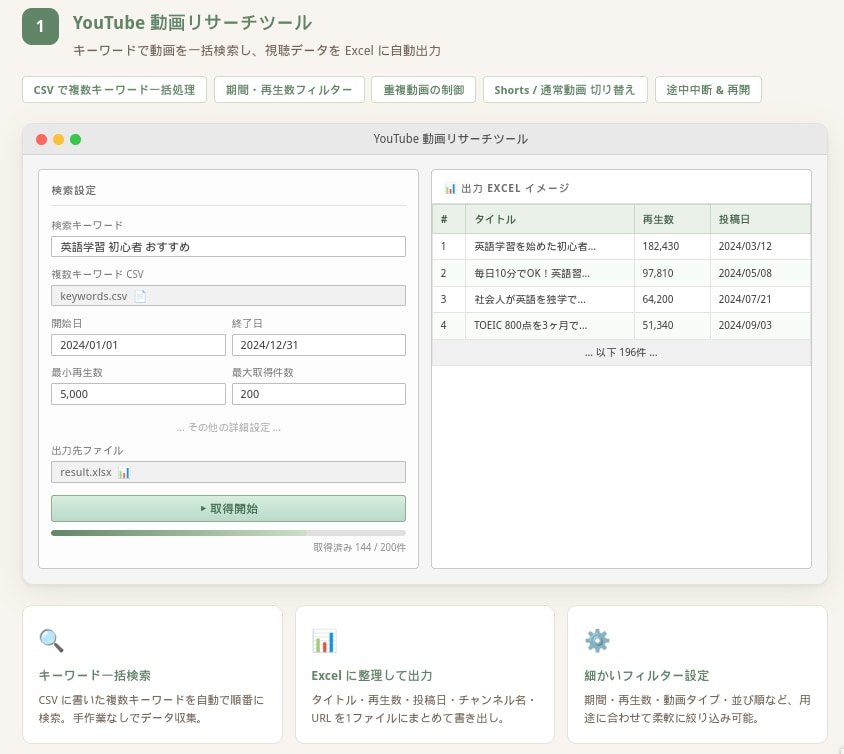
Task: Click the YouTube 動画リサーチツール page heading
Action: pos(192,23)
